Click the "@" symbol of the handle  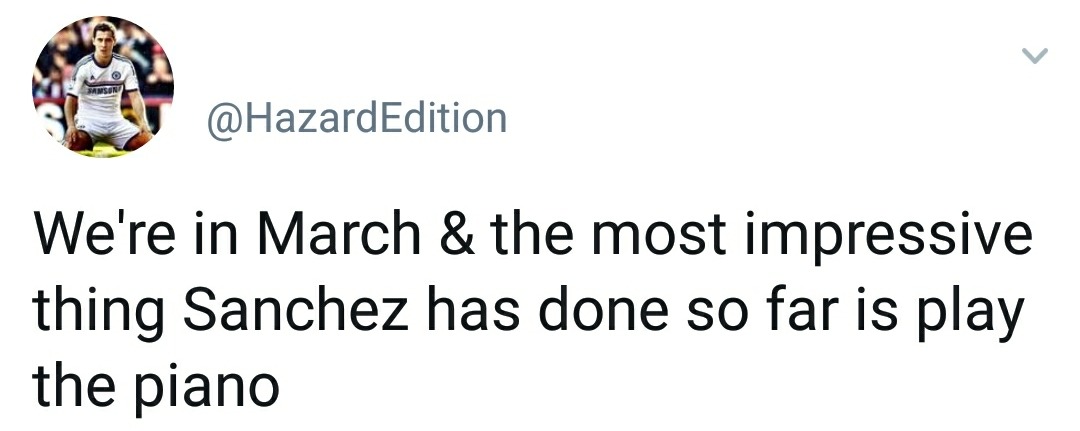click(222, 120)
